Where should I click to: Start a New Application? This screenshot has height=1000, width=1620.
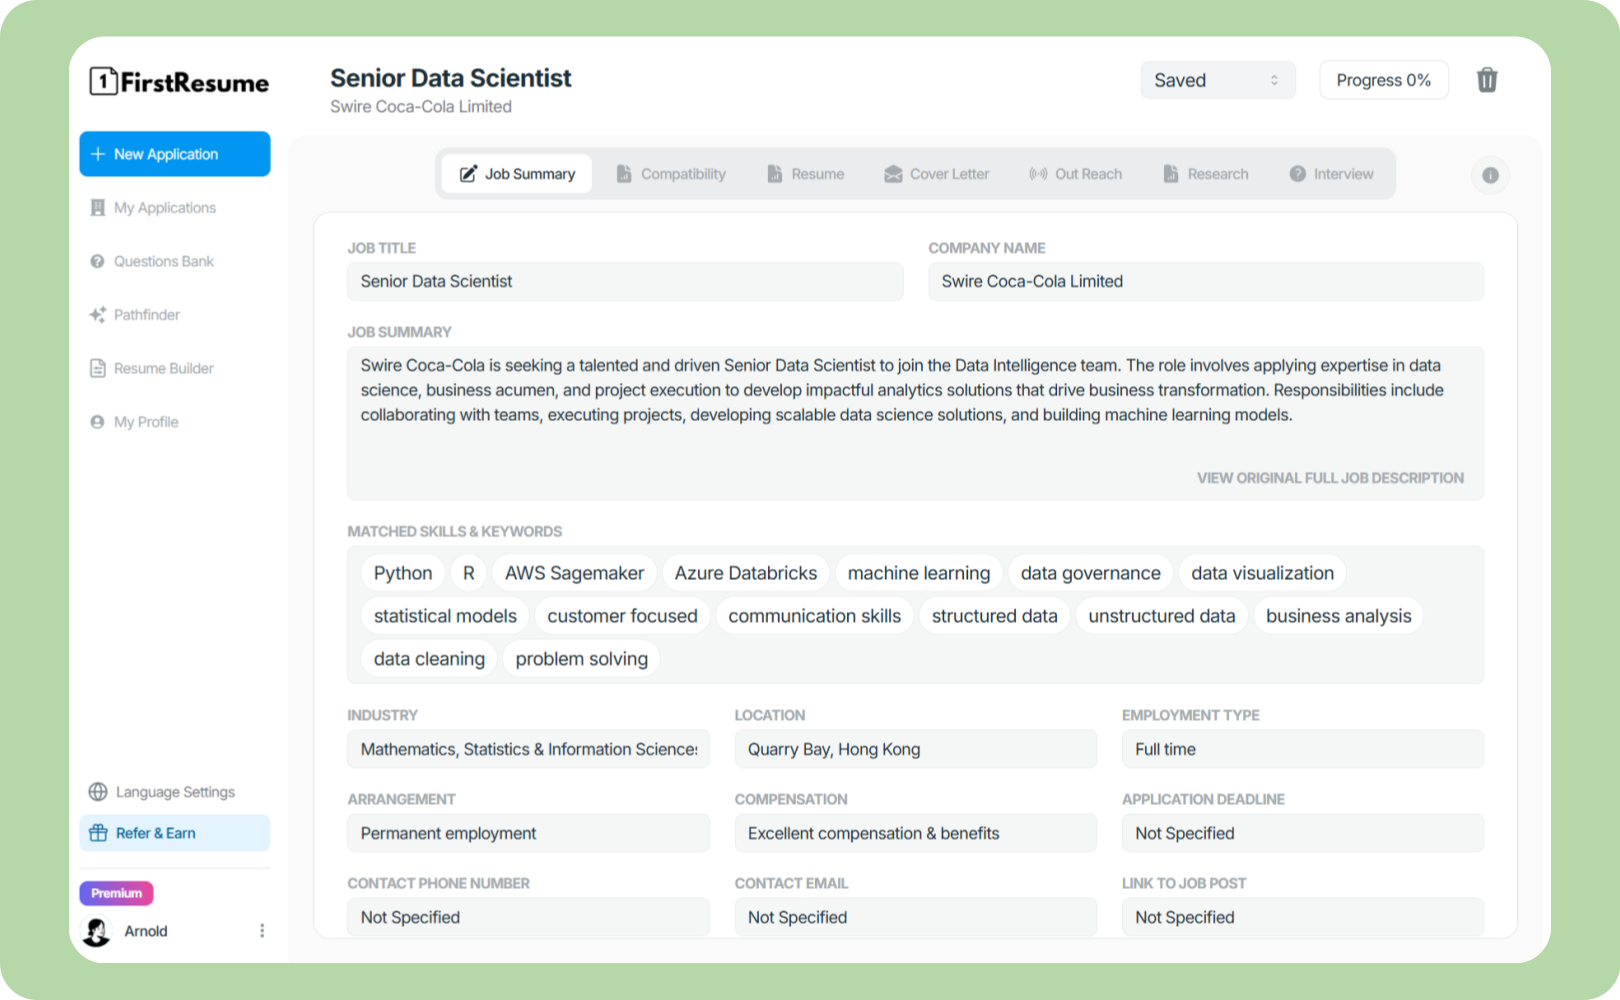[x=175, y=154]
